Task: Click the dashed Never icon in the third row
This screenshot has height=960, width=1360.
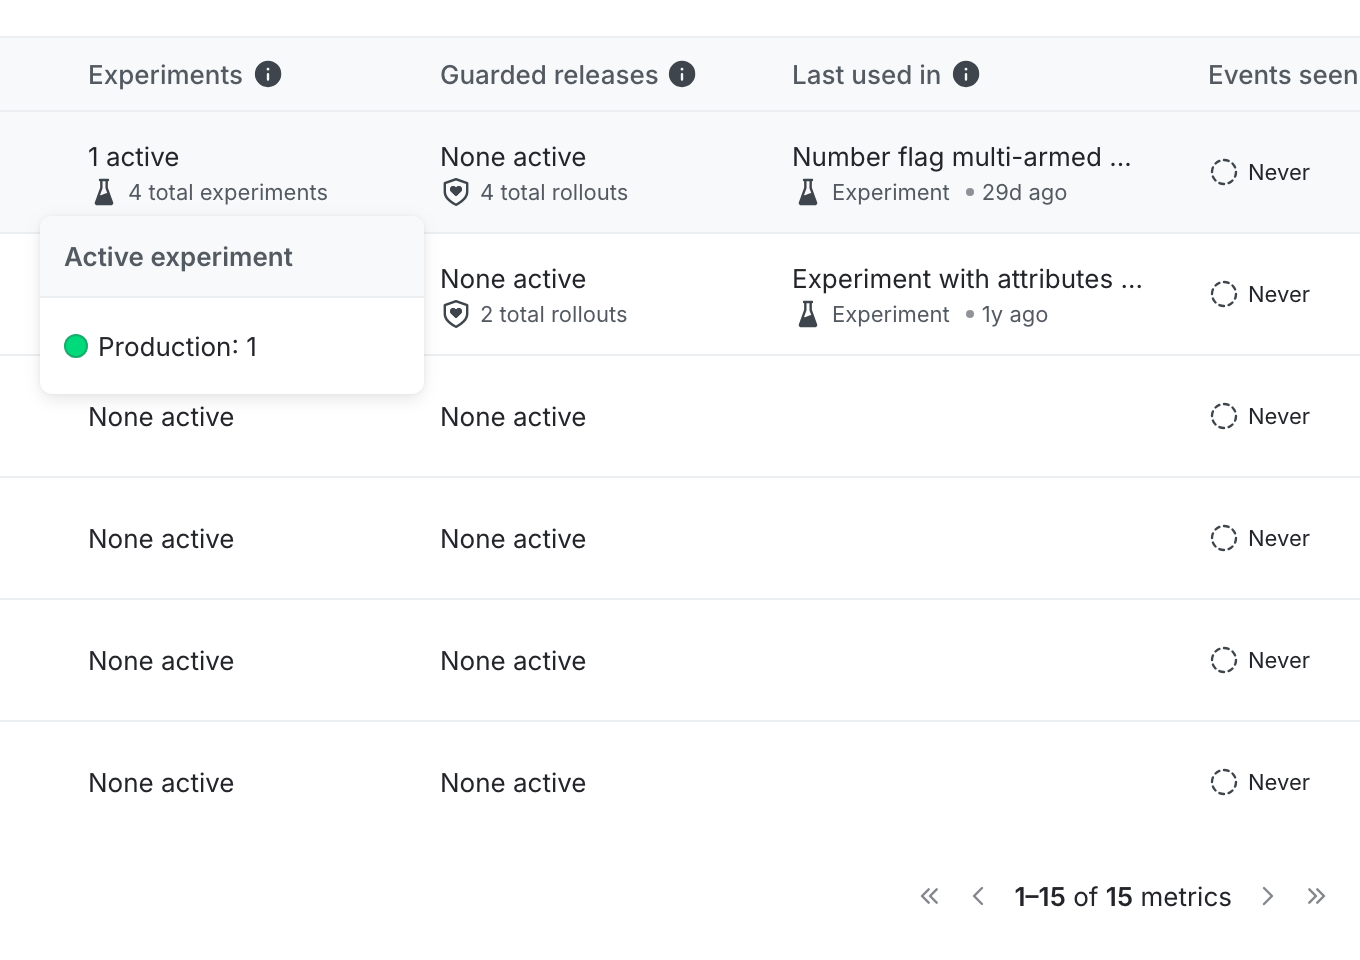Action: tap(1223, 416)
